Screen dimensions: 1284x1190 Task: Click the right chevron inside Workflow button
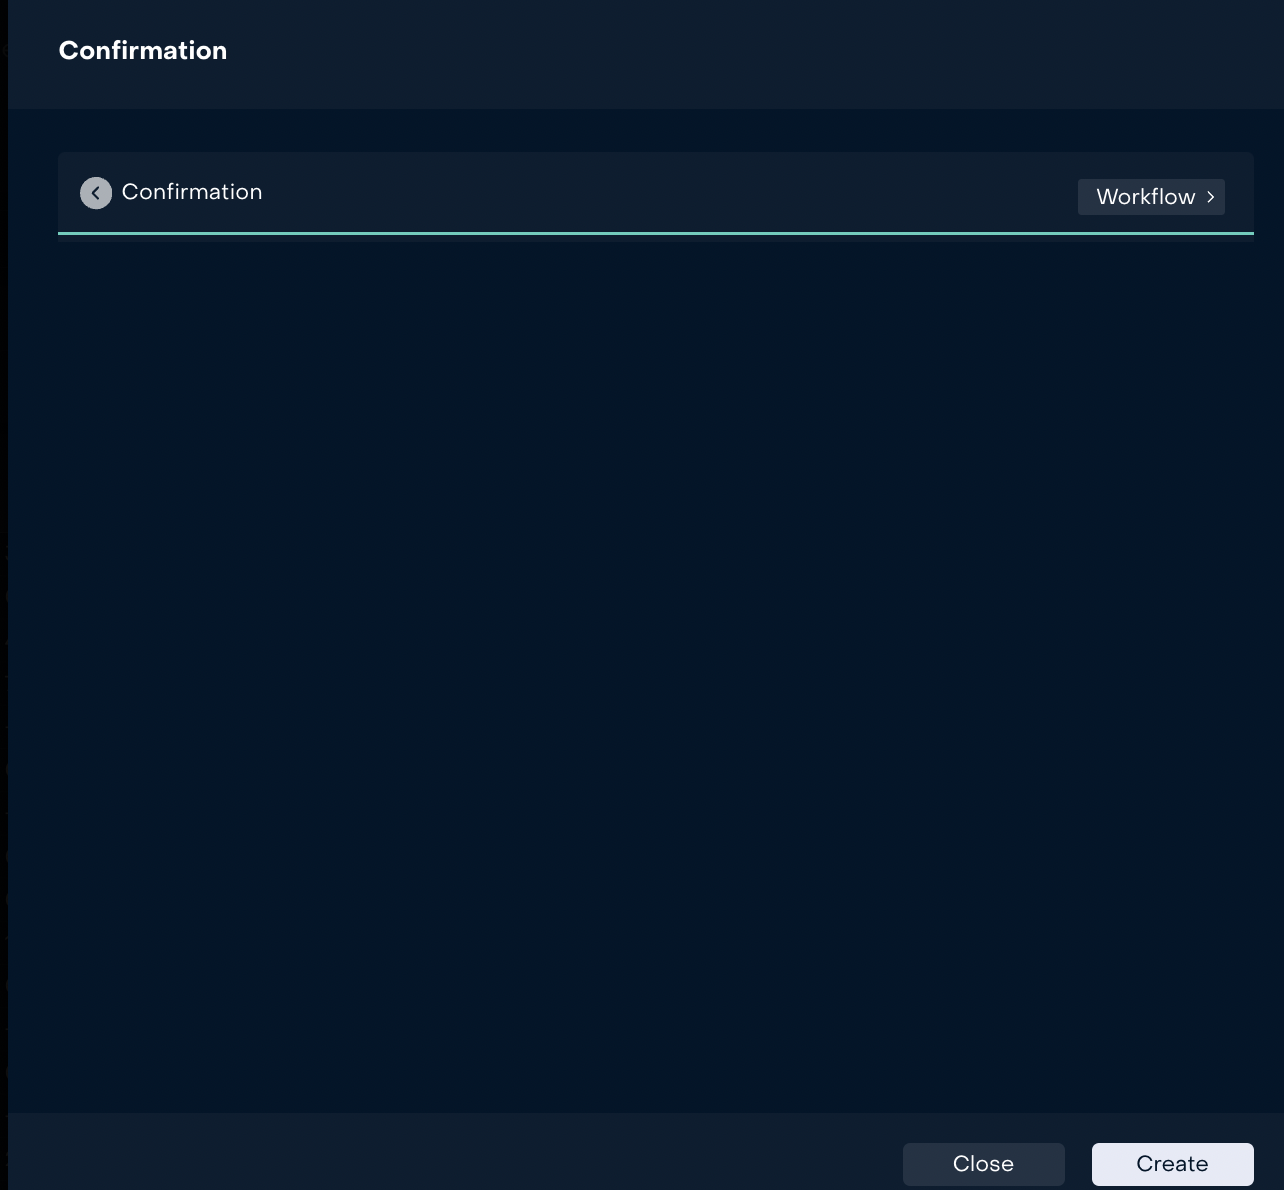click(x=1210, y=197)
